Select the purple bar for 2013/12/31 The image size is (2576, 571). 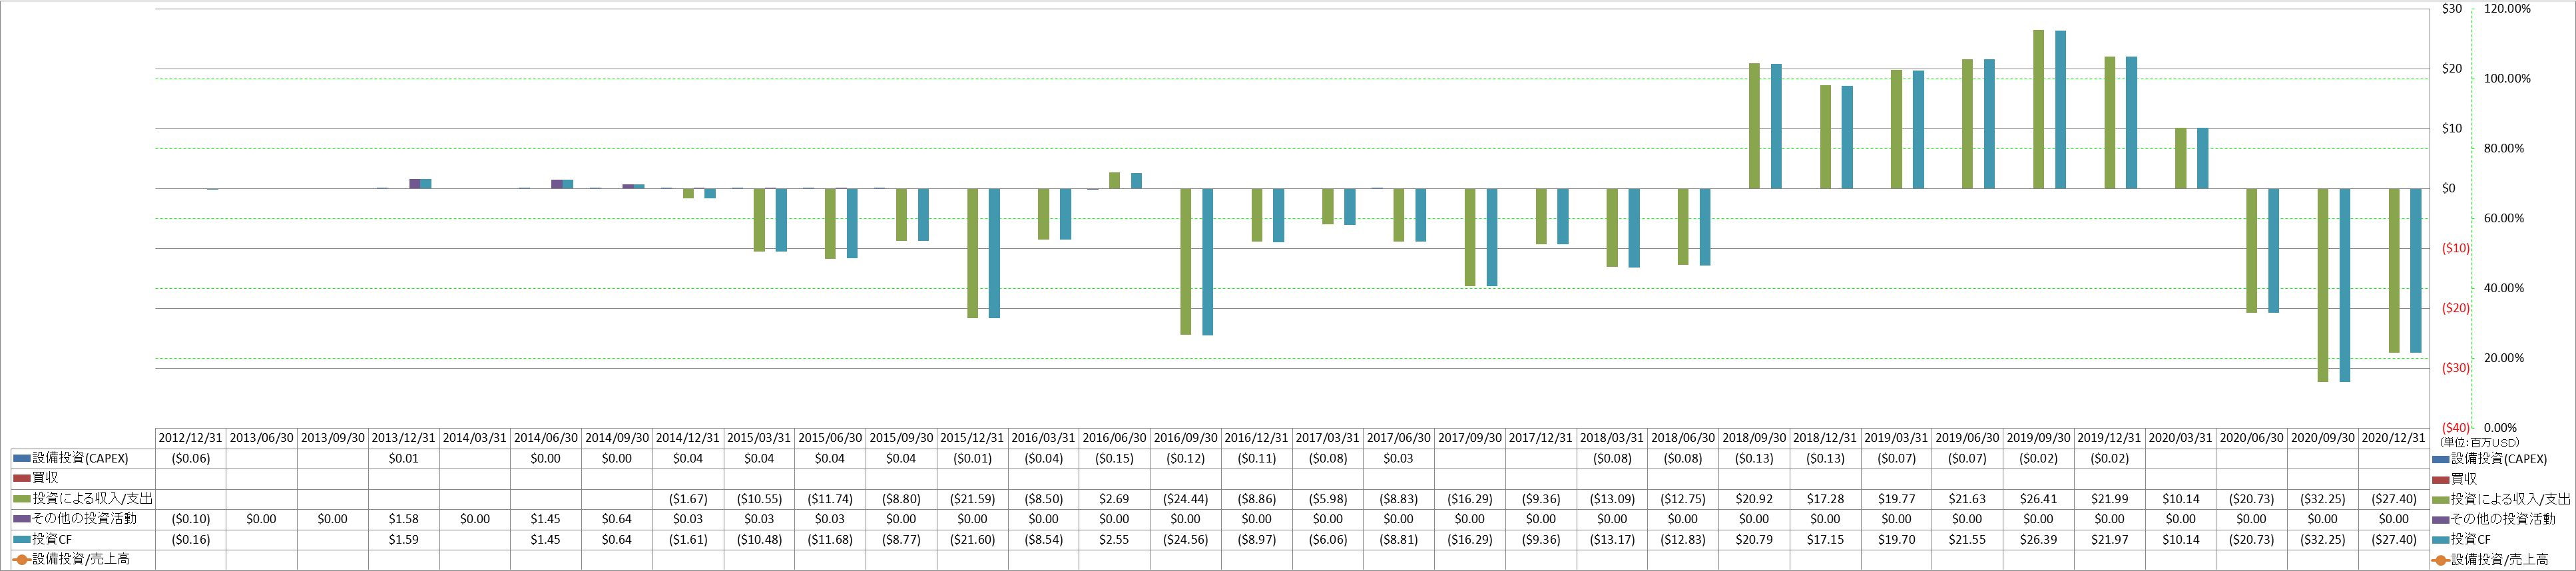(414, 184)
